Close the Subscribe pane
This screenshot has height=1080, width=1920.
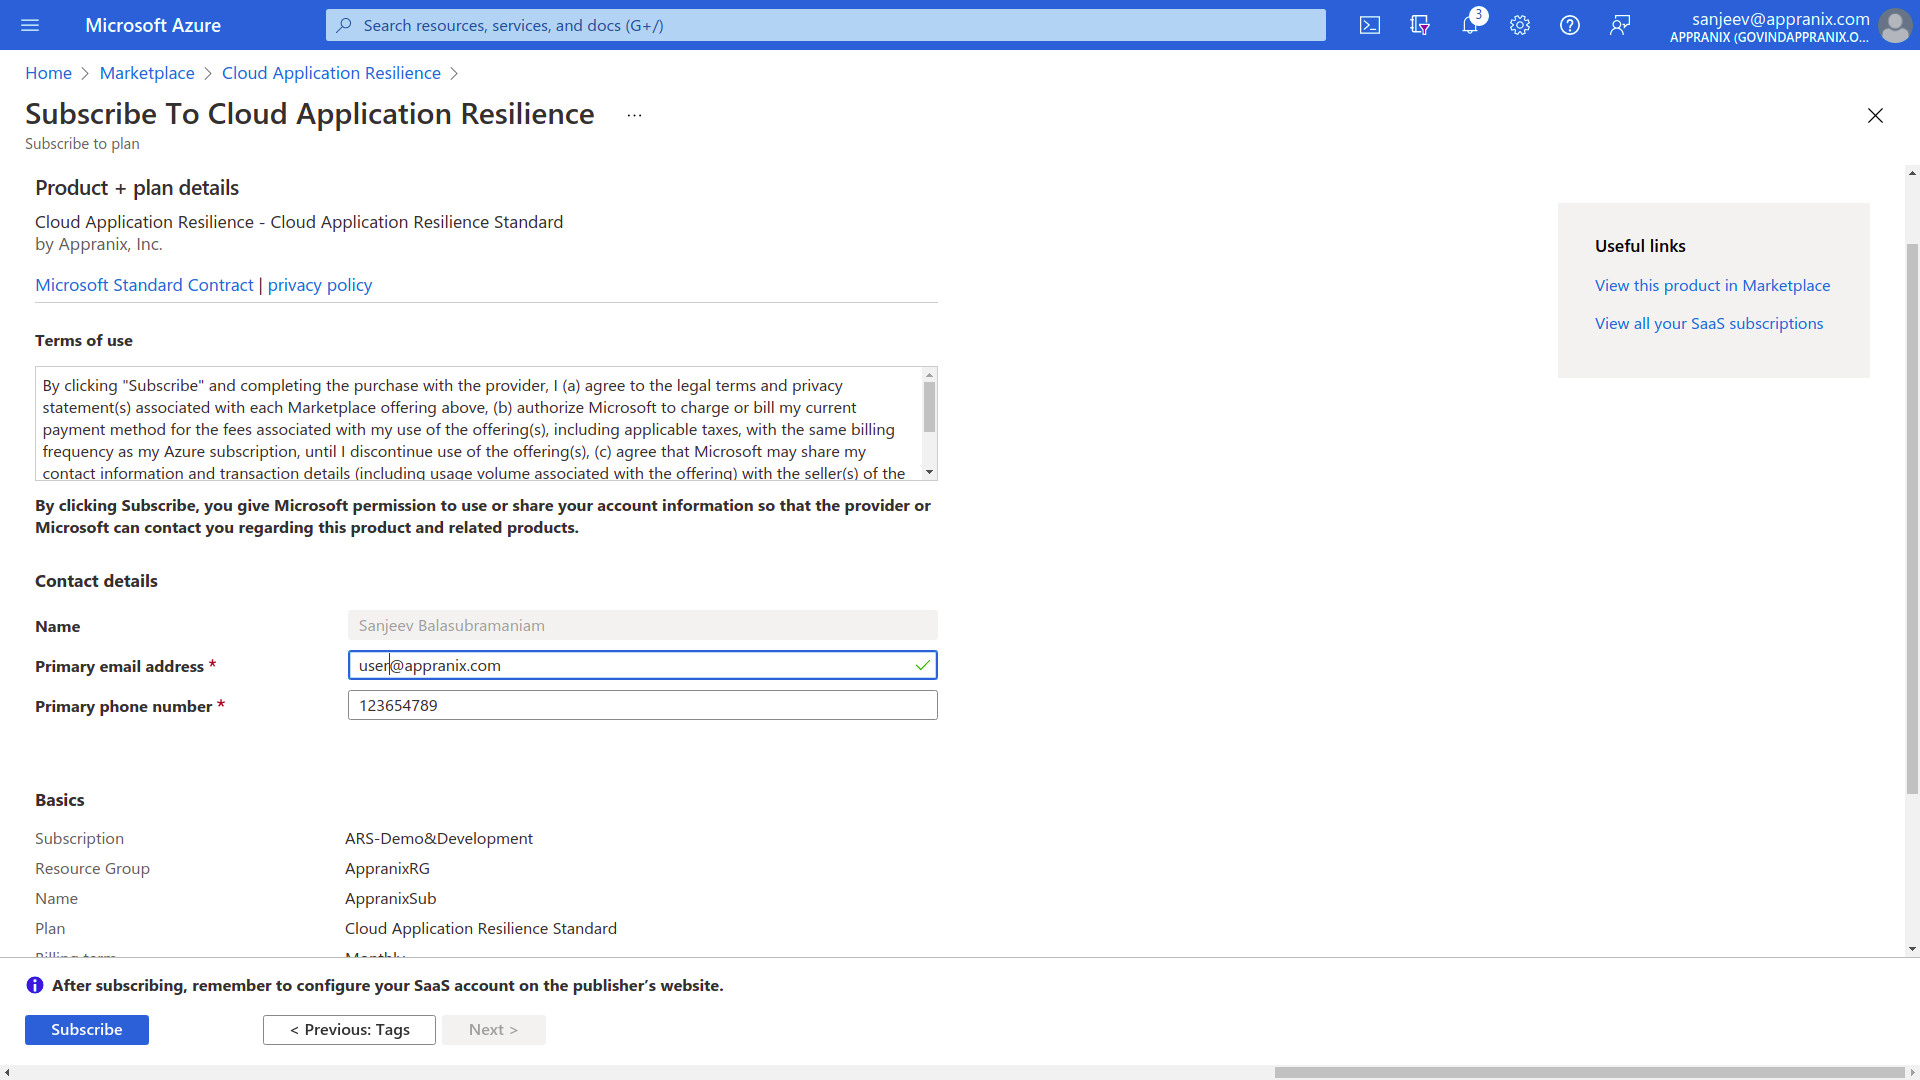1875,115
